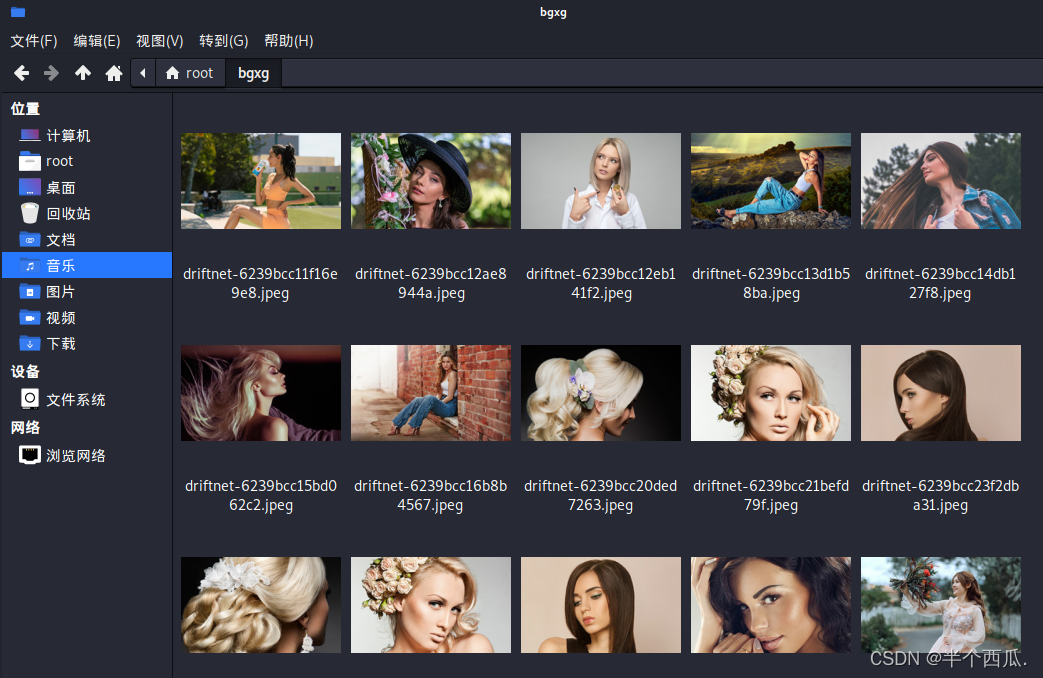Screen dimensions: 1043x678
Task: Select thumbnail of driftnet-6239bcc15bd062c2.jpeg
Action: click(x=261, y=393)
